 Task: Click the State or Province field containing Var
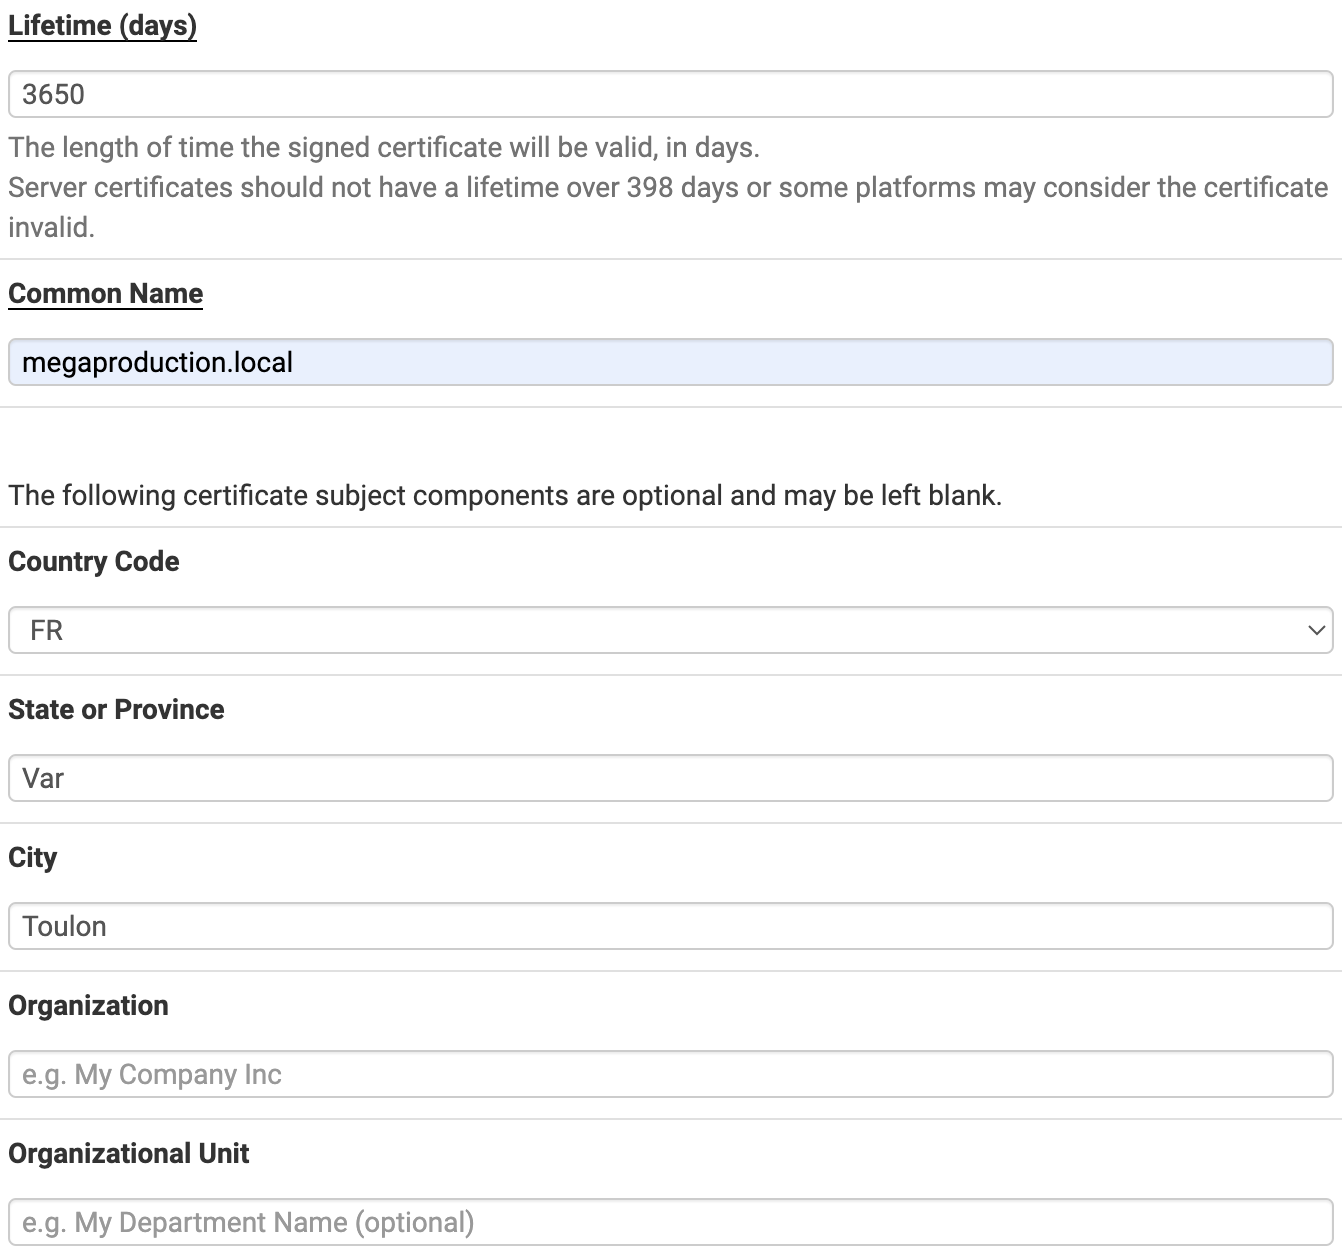point(670,778)
